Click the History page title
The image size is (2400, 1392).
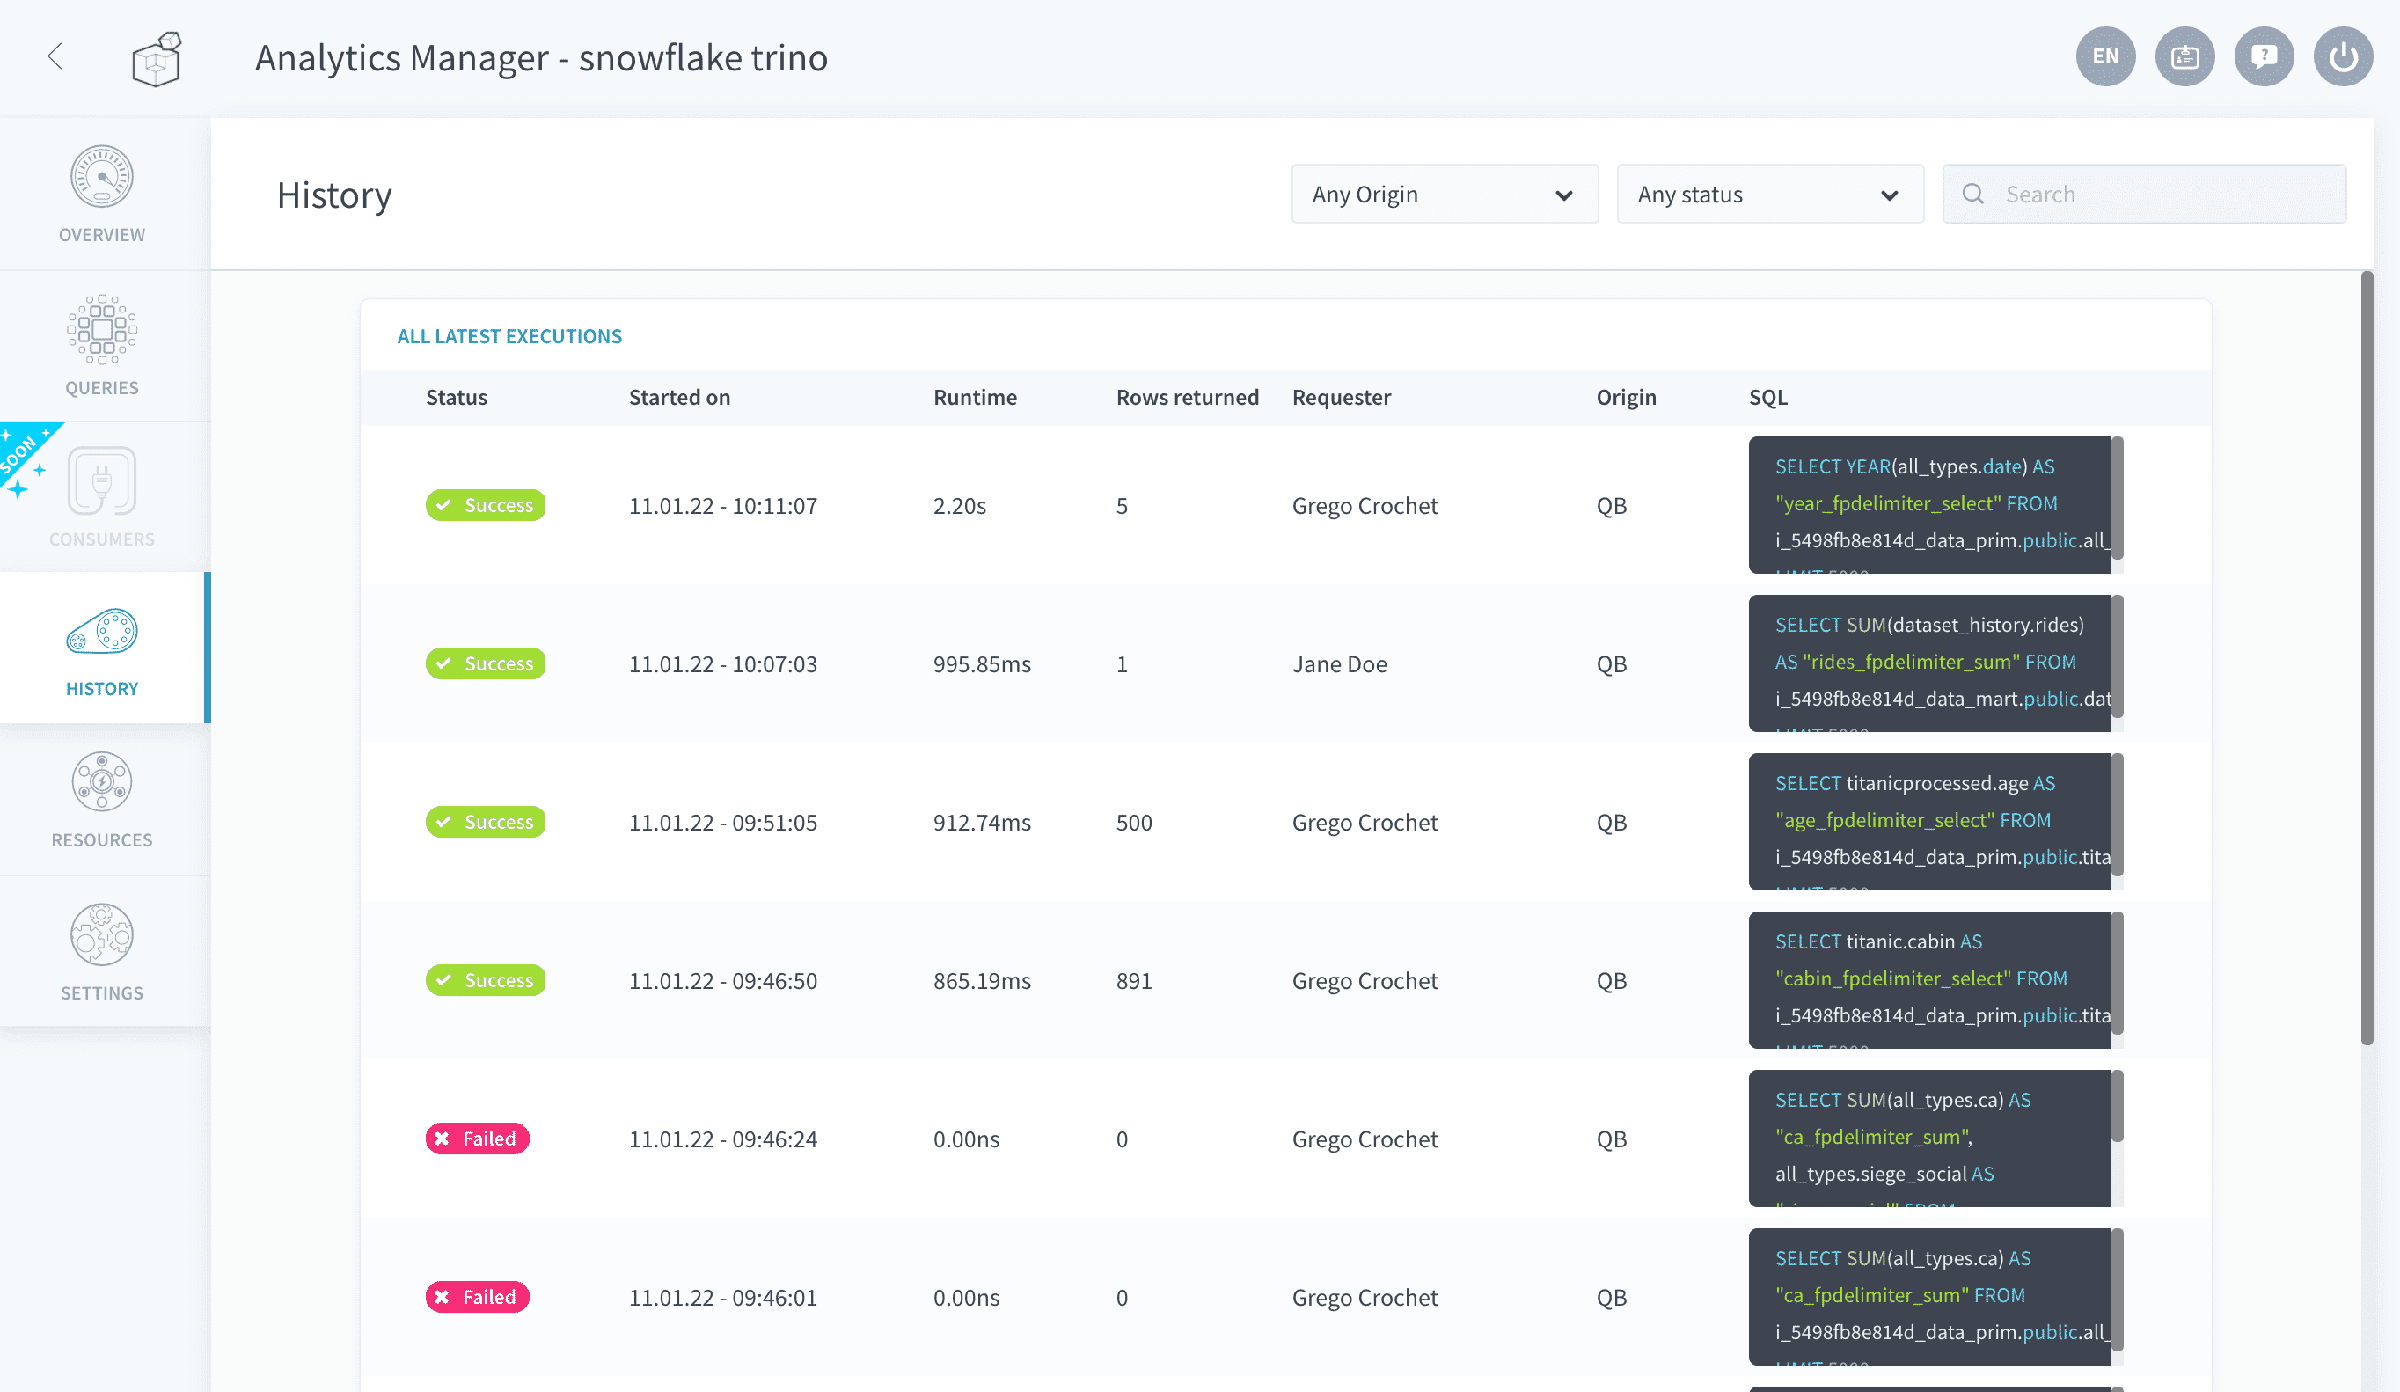pos(334,195)
